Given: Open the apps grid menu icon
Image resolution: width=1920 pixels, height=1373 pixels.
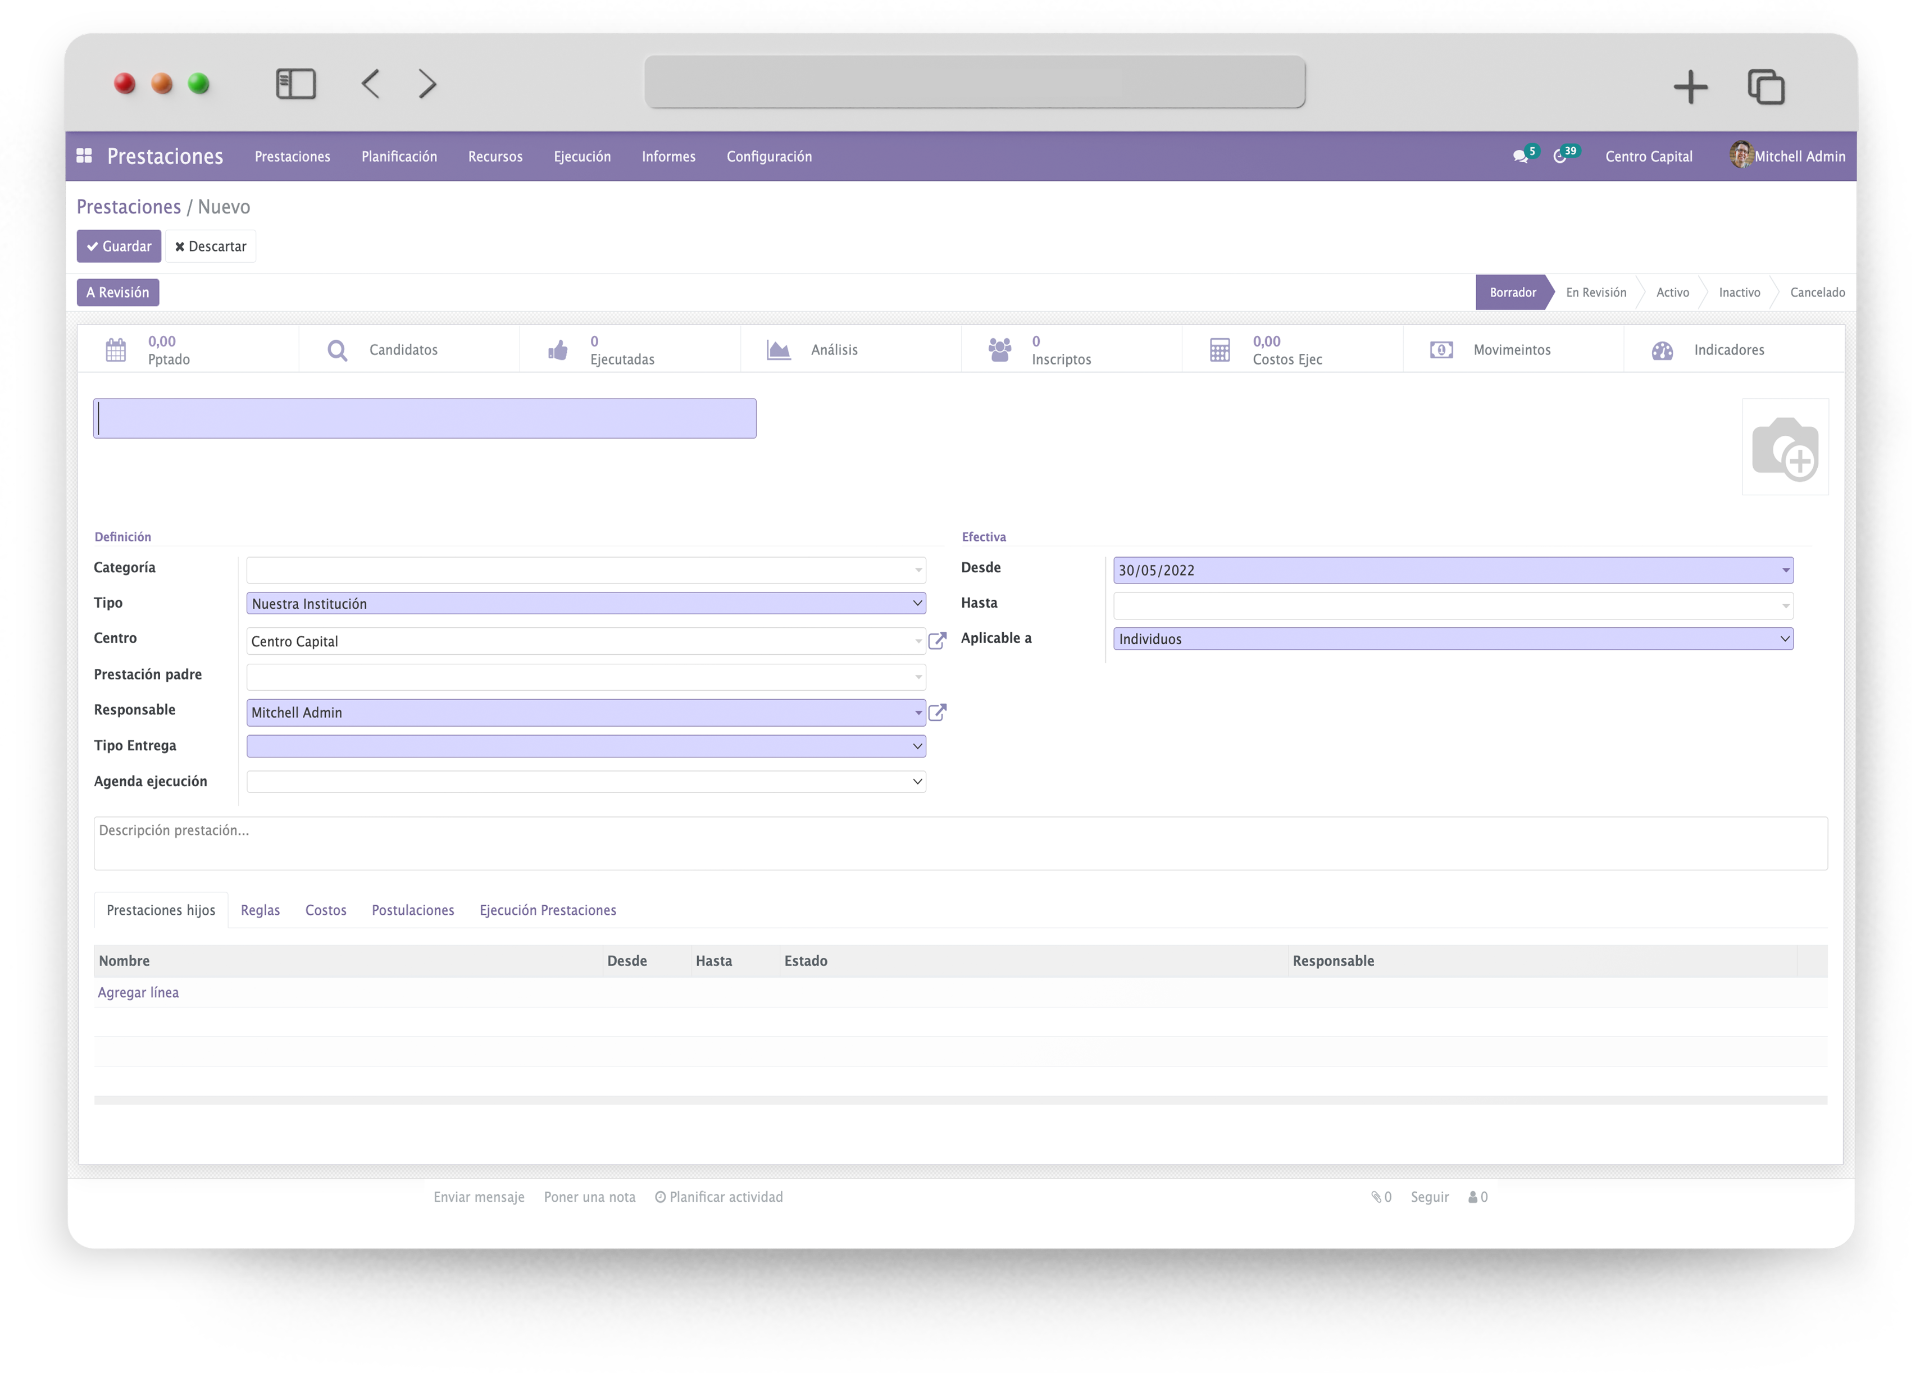Looking at the screenshot, I should 85,156.
